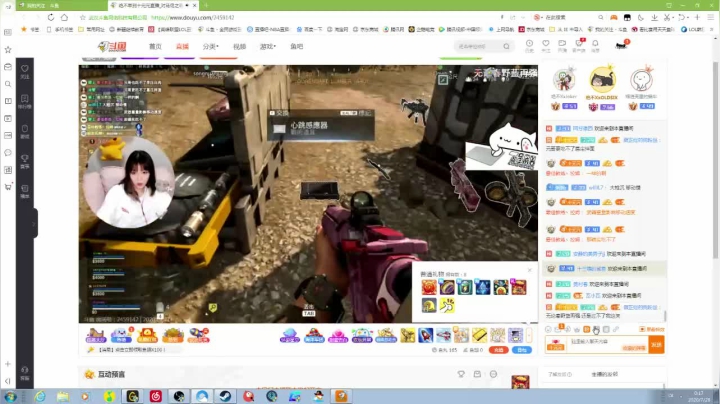Click the browser home icon
The image size is (720, 404).
click(64, 17)
